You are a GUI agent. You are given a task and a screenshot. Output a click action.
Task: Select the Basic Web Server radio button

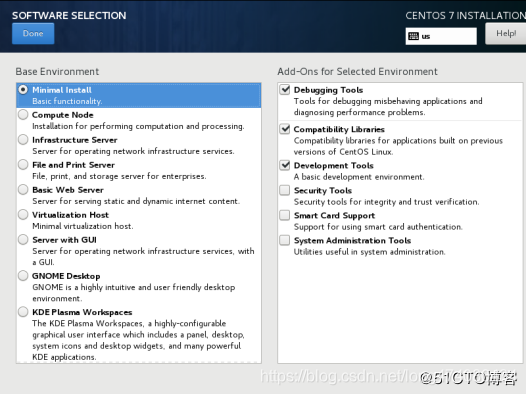23,190
